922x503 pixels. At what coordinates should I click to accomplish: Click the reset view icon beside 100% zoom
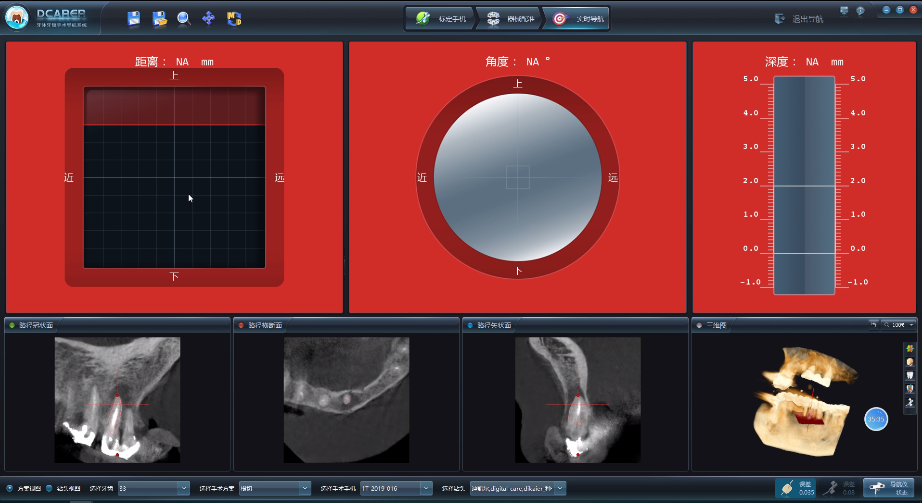point(873,325)
